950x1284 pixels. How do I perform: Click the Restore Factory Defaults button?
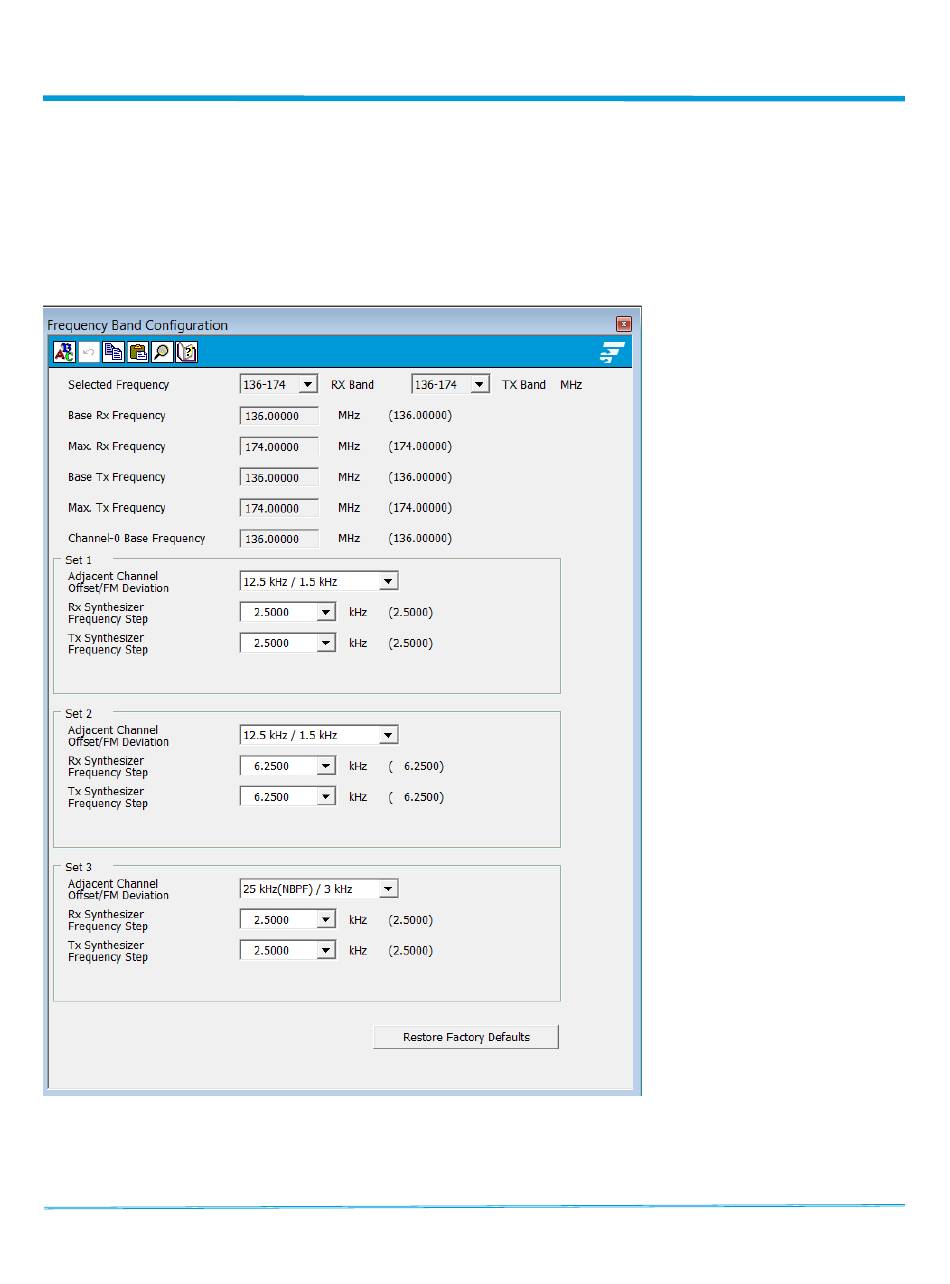[x=466, y=1037]
